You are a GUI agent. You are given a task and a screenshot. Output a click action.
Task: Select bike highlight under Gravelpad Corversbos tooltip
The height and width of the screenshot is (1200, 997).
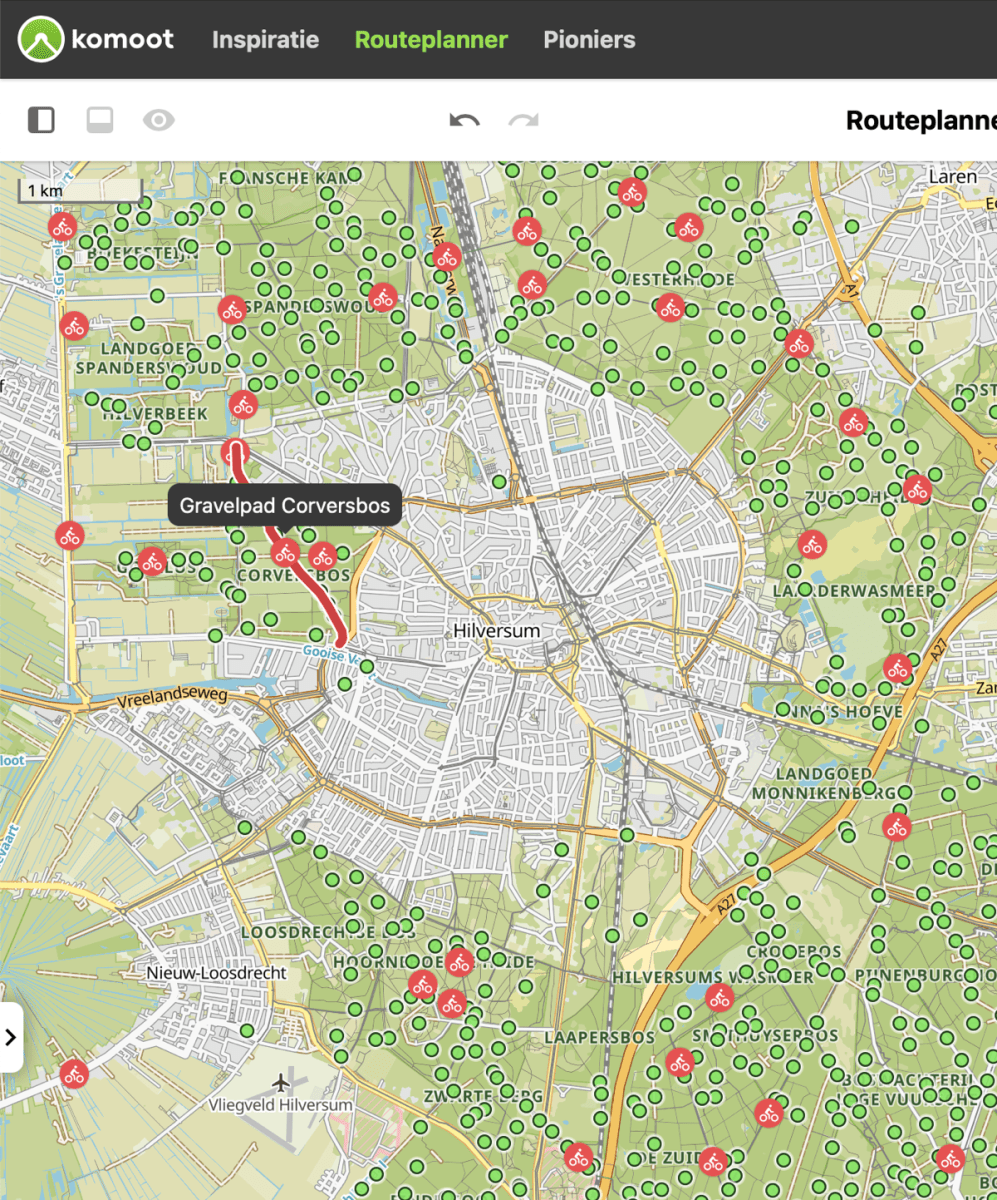coord(286,552)
